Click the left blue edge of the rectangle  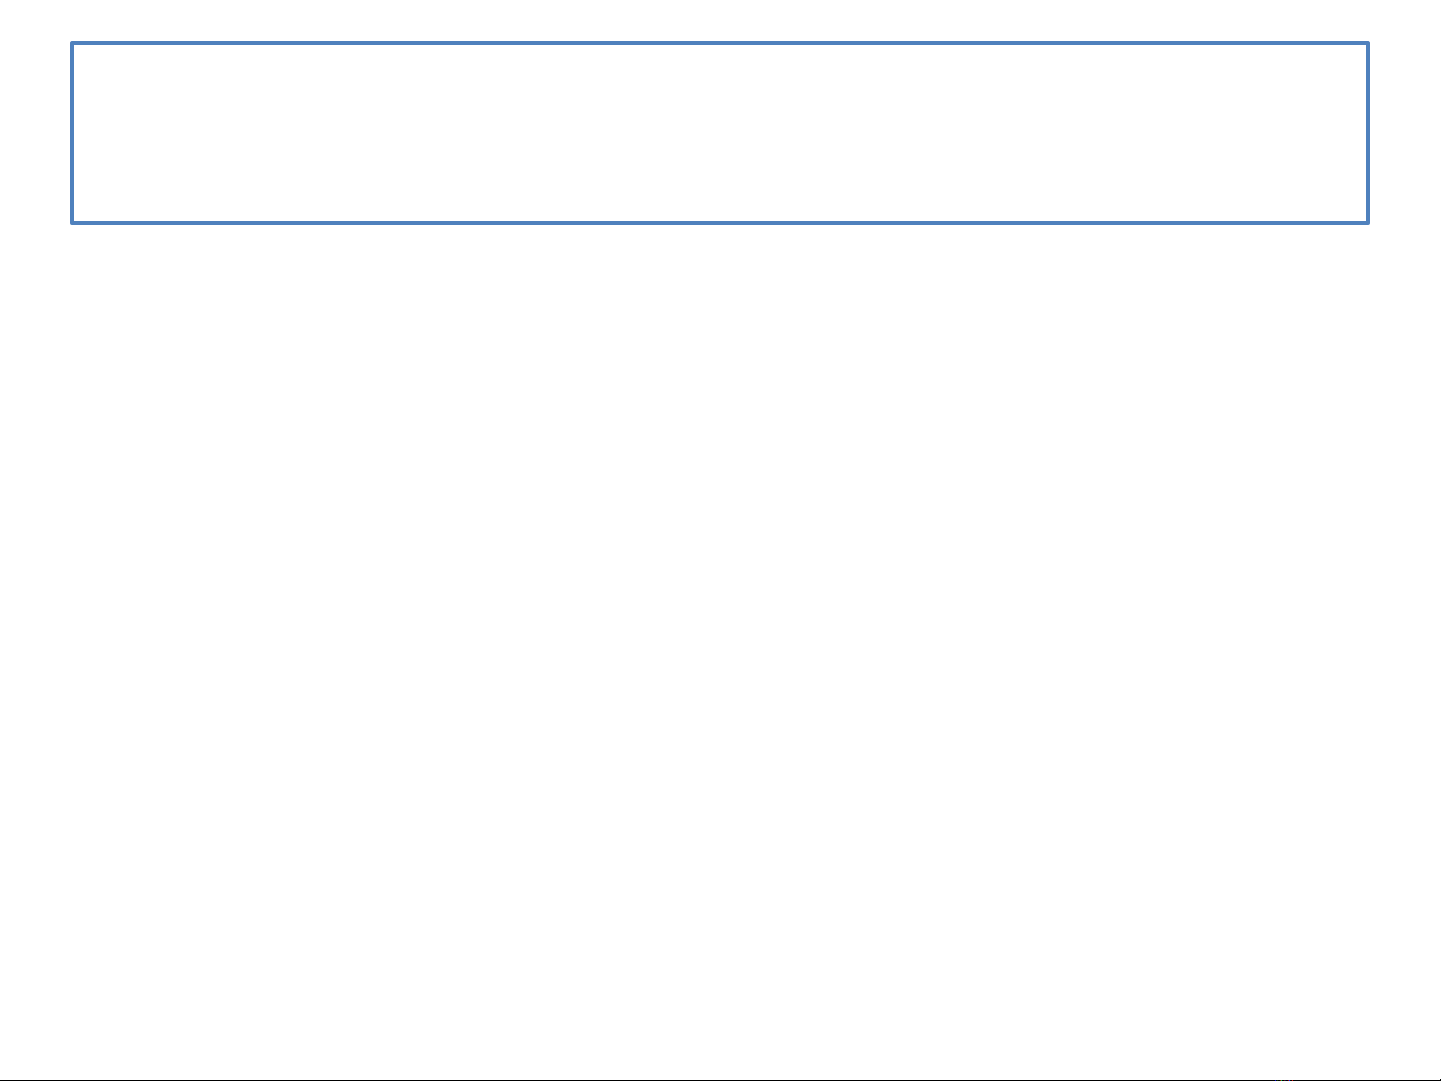coord(72,133)
